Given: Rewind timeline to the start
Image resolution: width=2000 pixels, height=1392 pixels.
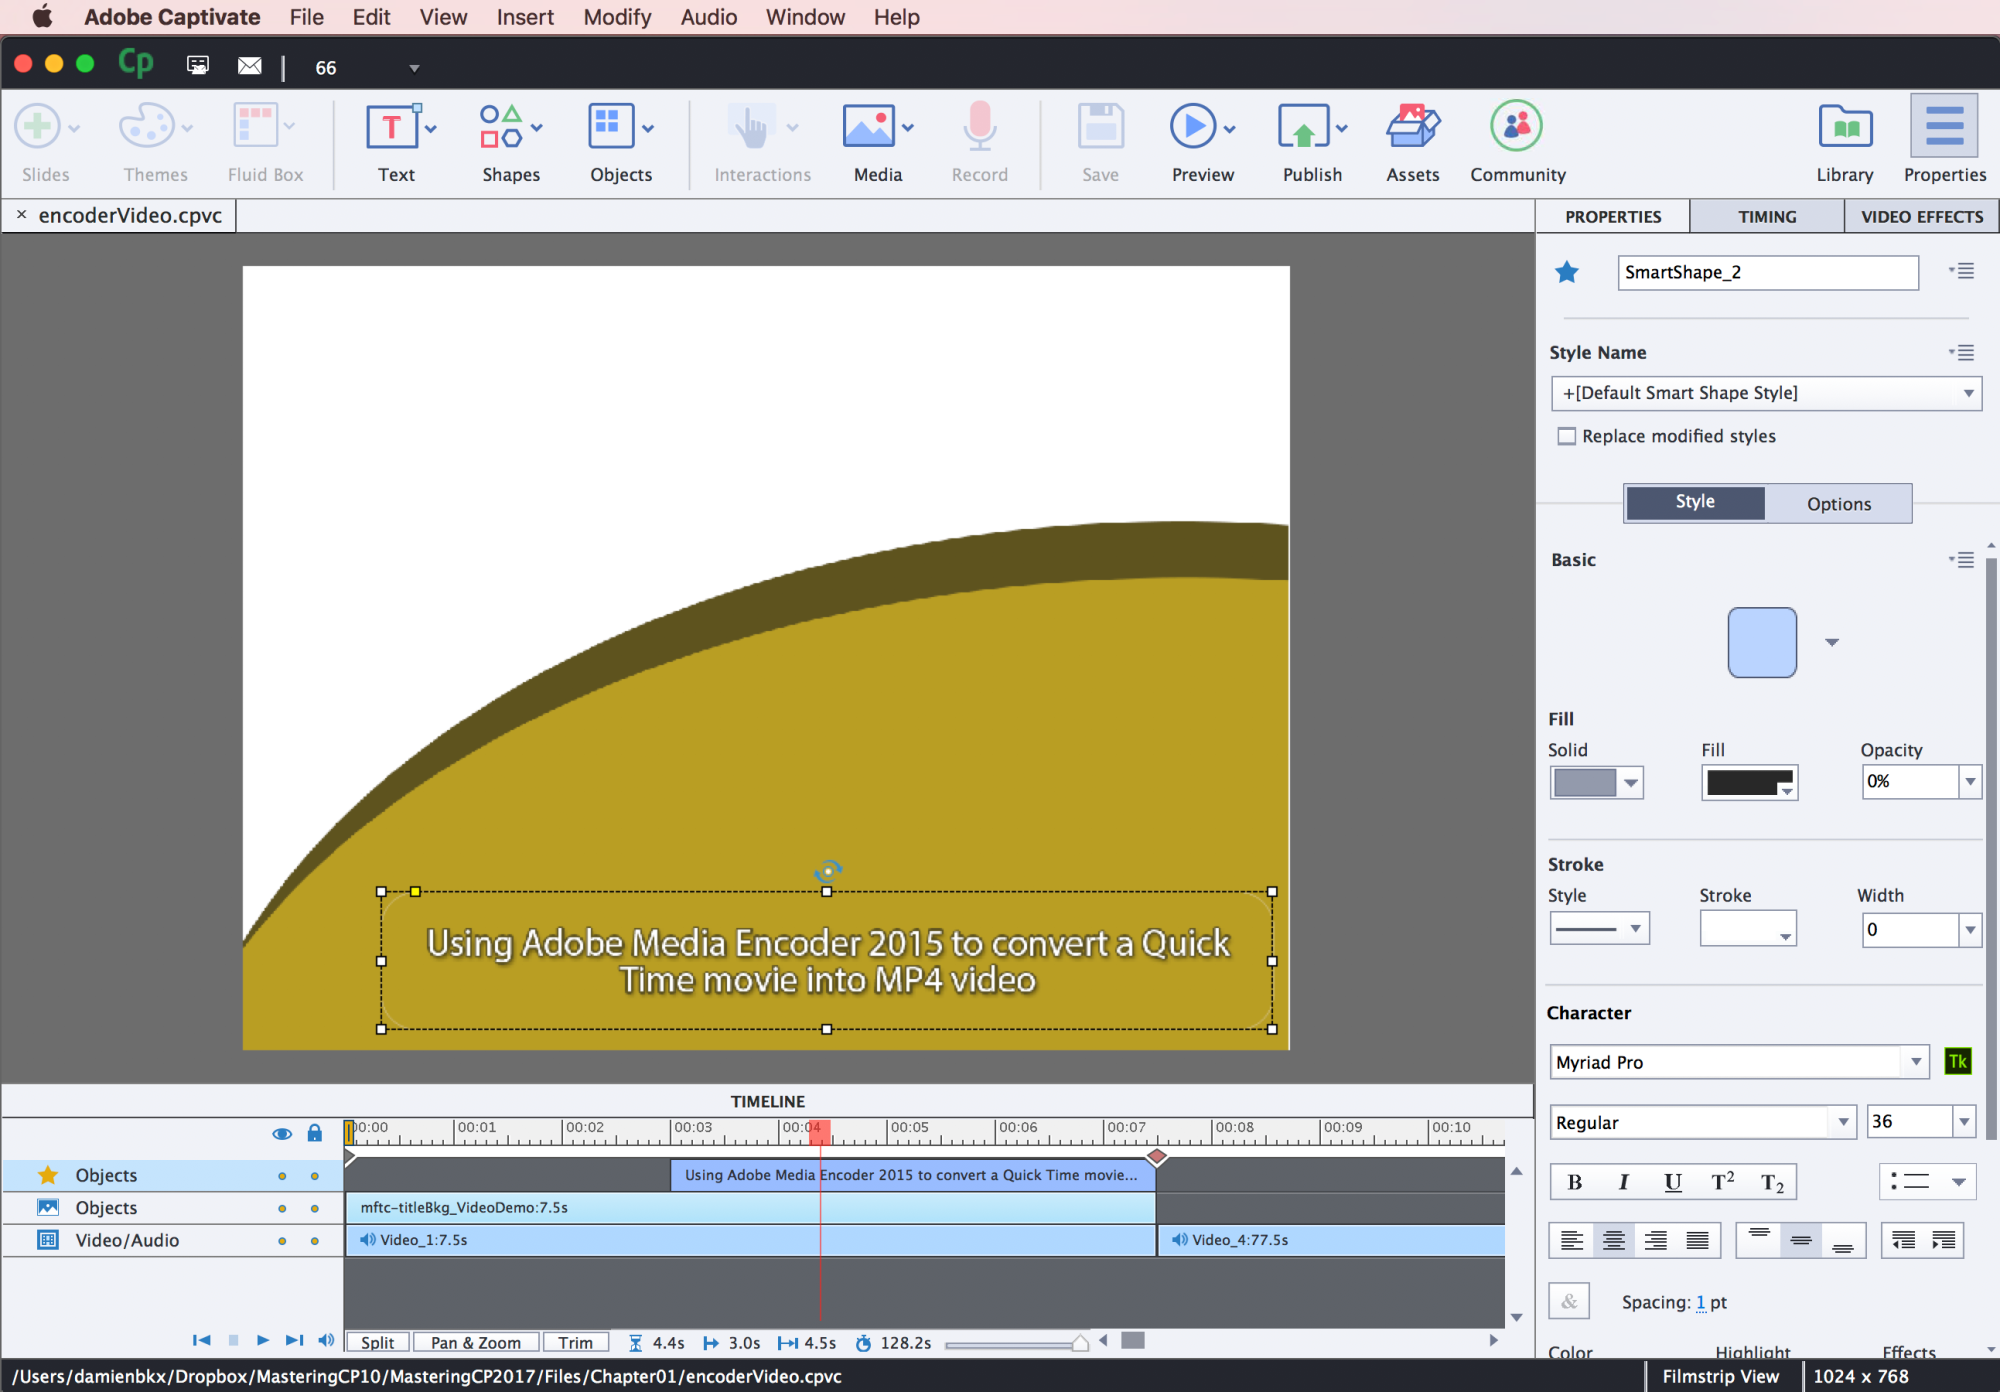Looking at the screenshot, I should tap(202, 1341).
